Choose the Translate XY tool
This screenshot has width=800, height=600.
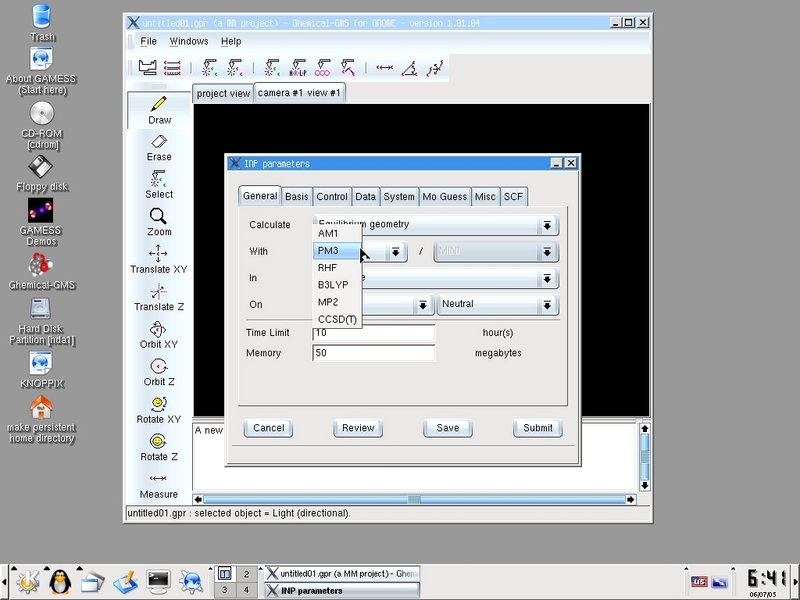[x=159, y=259]
